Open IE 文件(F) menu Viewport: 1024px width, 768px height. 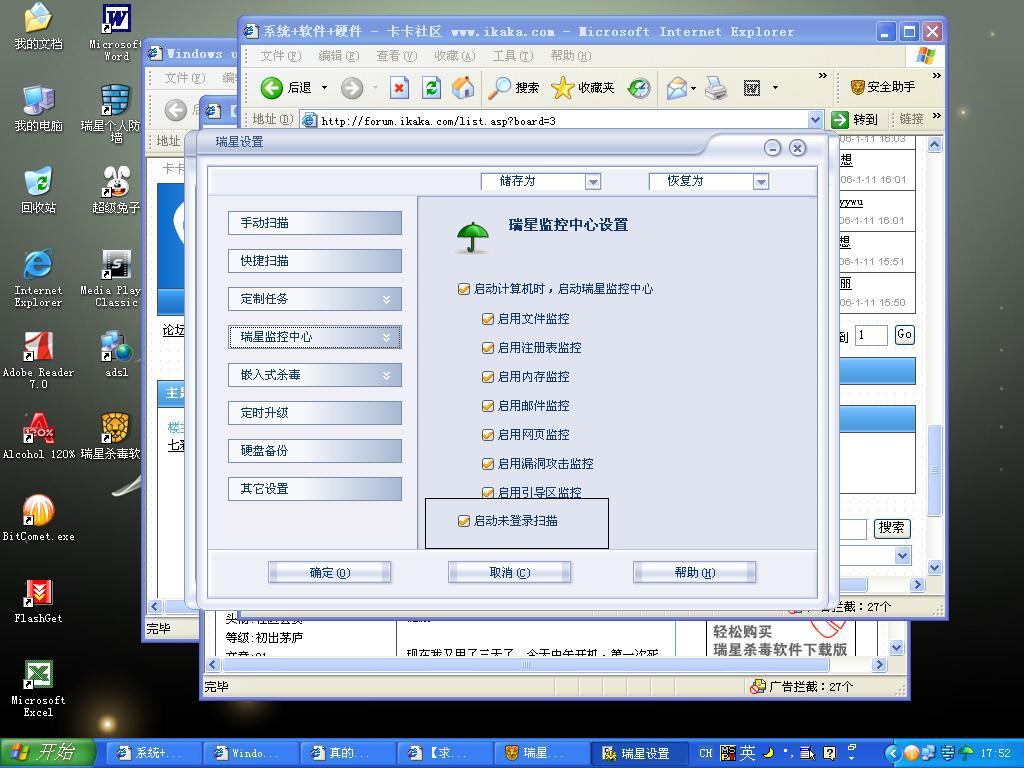(280, 56)
